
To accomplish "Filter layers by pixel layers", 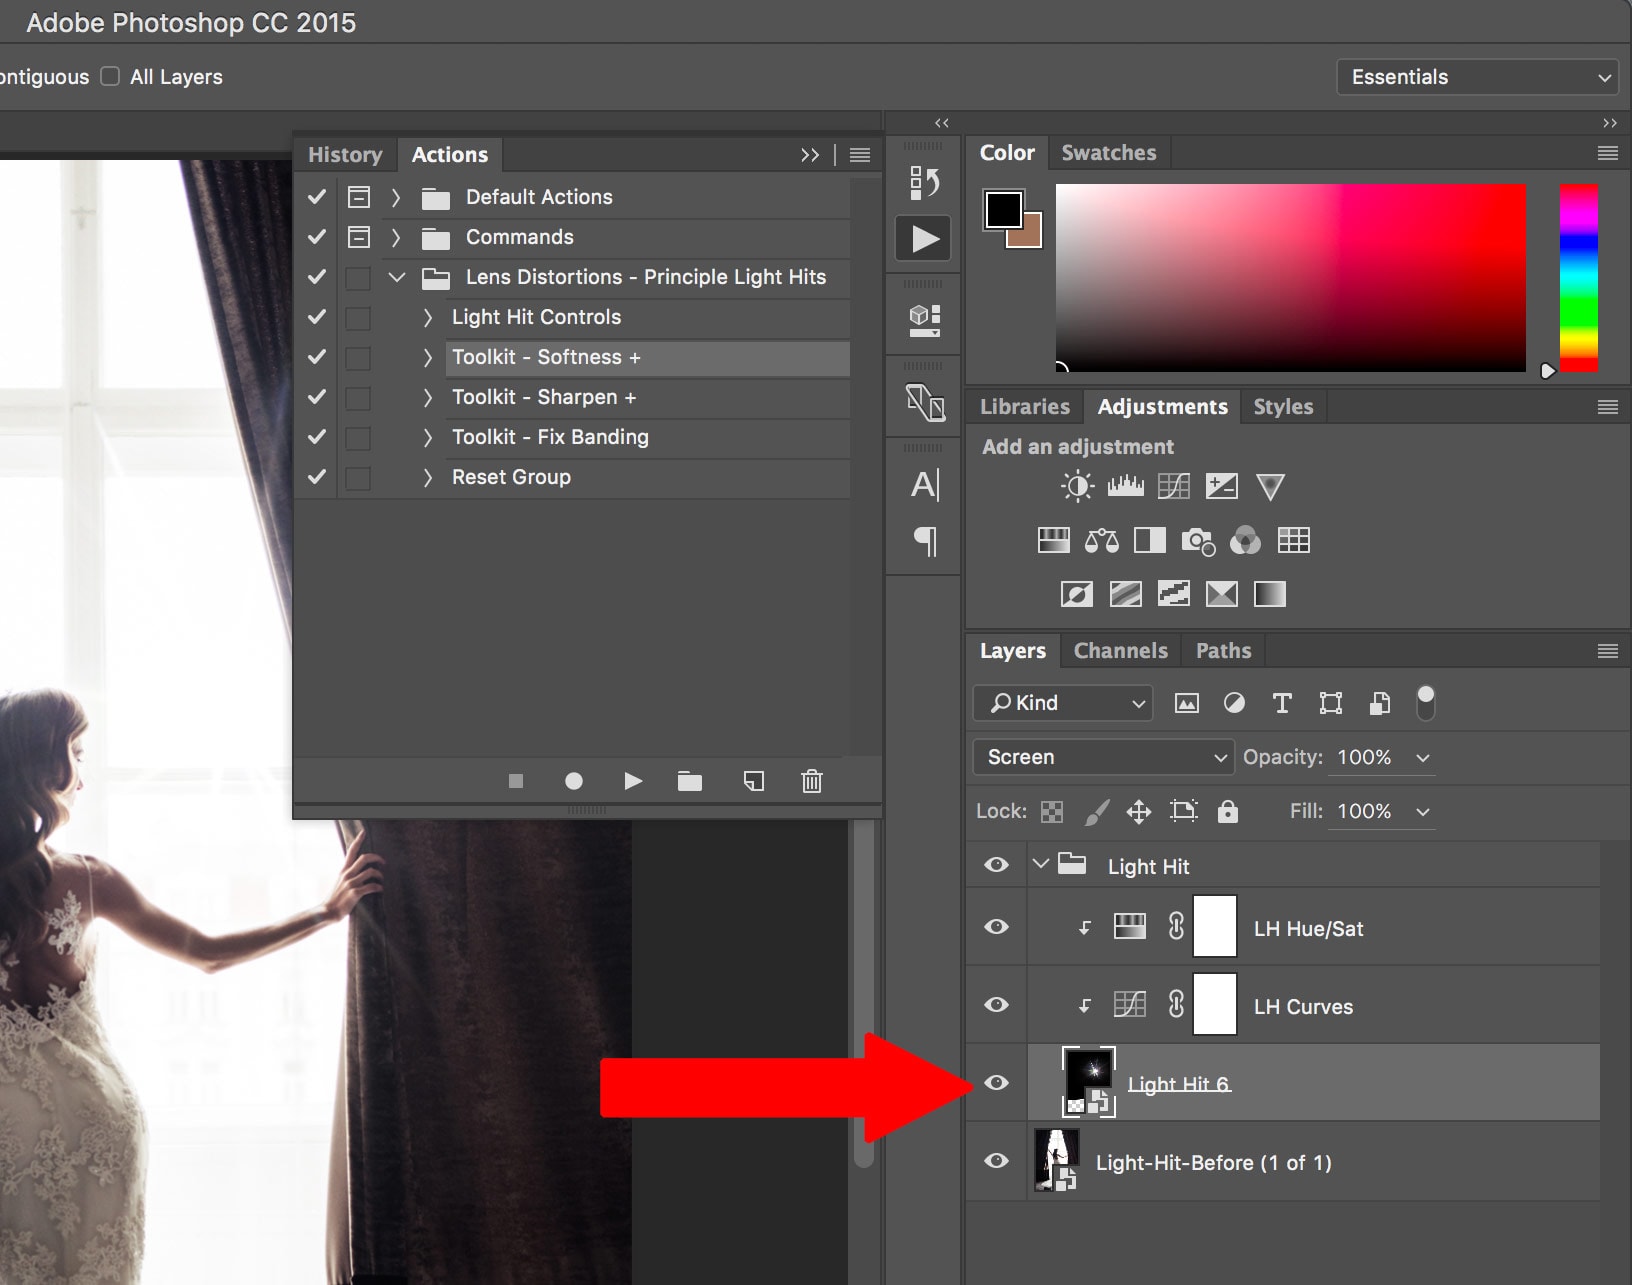I will pyautogui.click(x=1186, y=704).
